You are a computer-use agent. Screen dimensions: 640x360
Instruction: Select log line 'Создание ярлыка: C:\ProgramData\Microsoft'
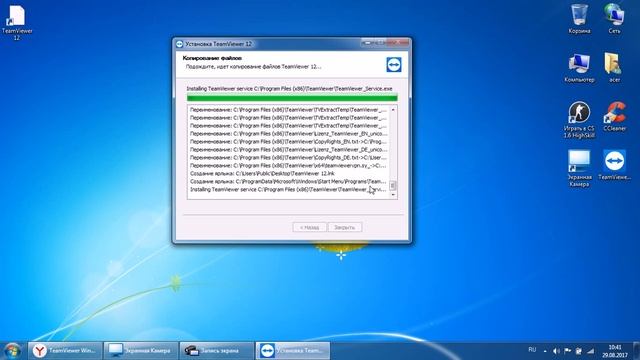[x=288, y=181]
